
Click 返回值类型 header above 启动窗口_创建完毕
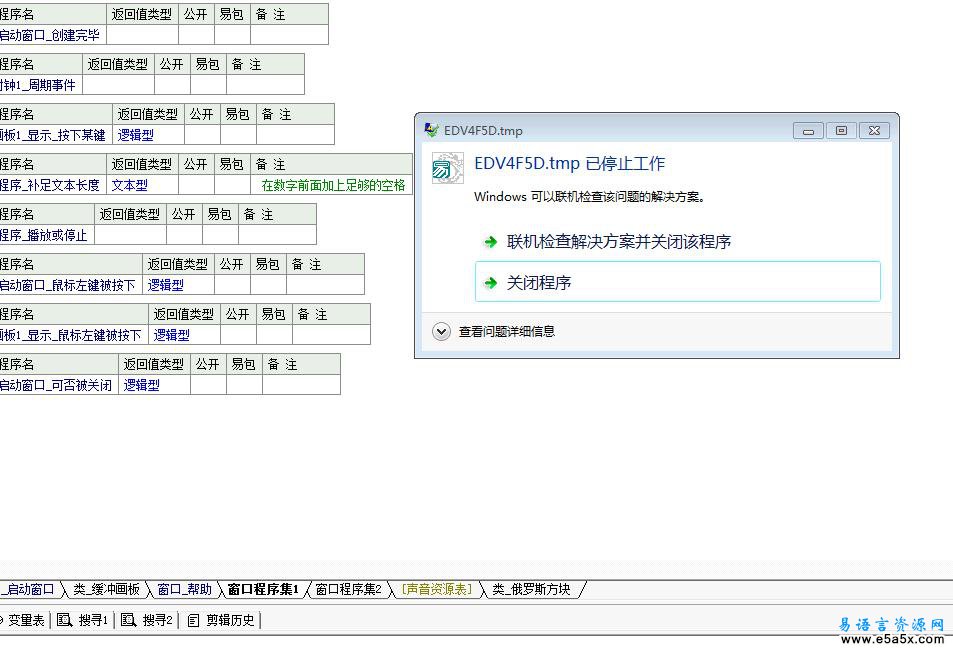click(x=142, y=14)
